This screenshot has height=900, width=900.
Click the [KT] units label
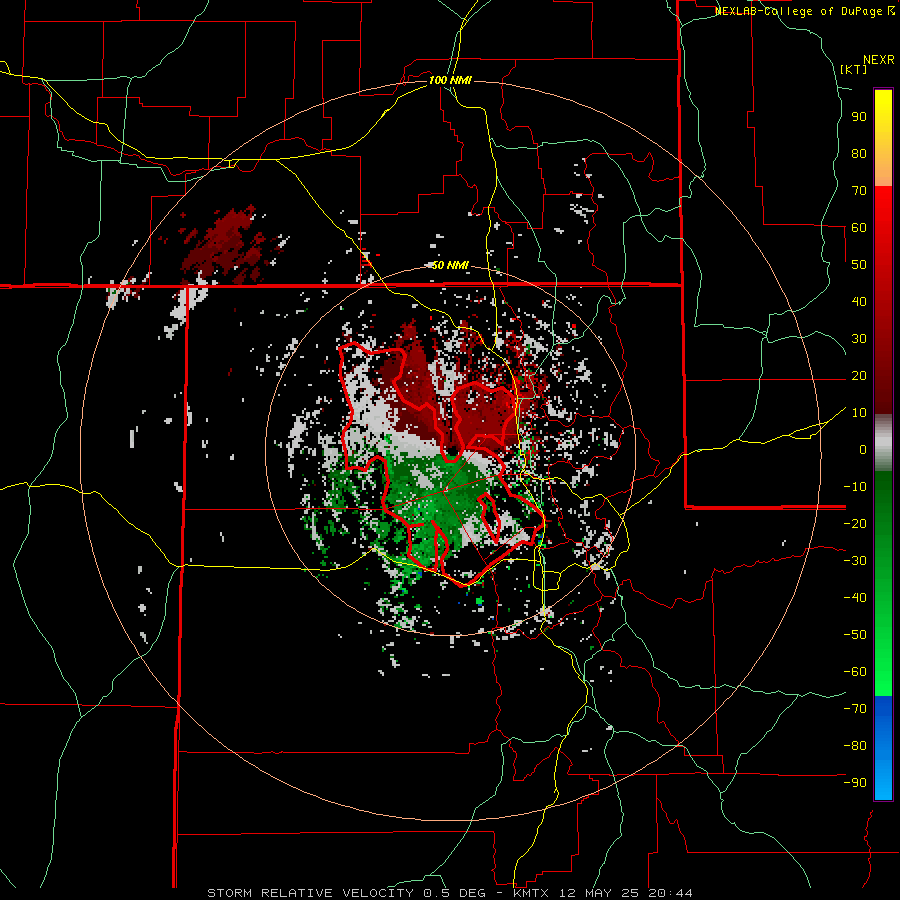[x=854, y=69]
